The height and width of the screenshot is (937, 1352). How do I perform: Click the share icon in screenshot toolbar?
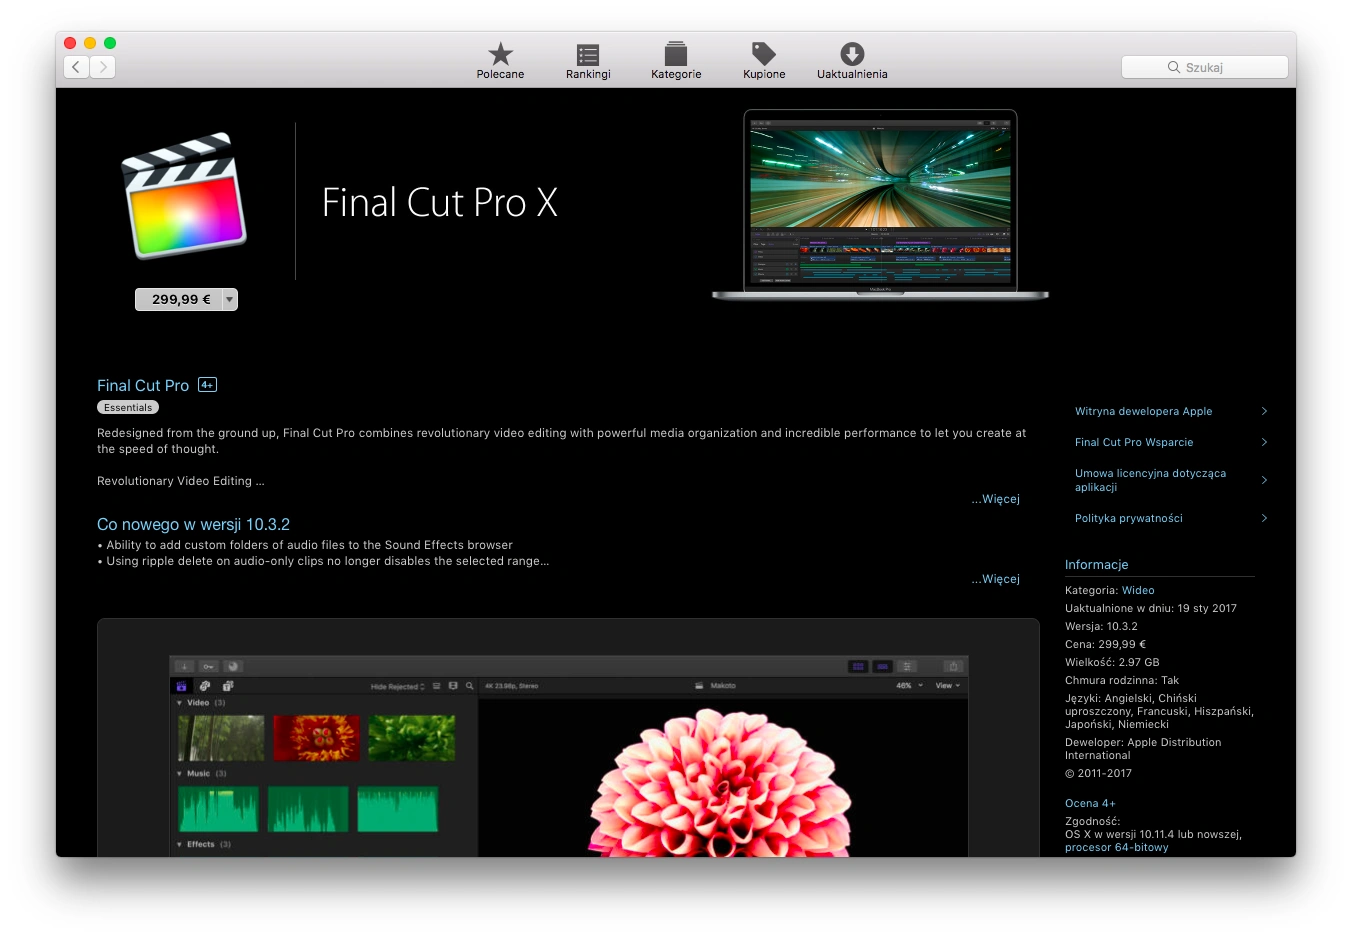click(953, 666)
